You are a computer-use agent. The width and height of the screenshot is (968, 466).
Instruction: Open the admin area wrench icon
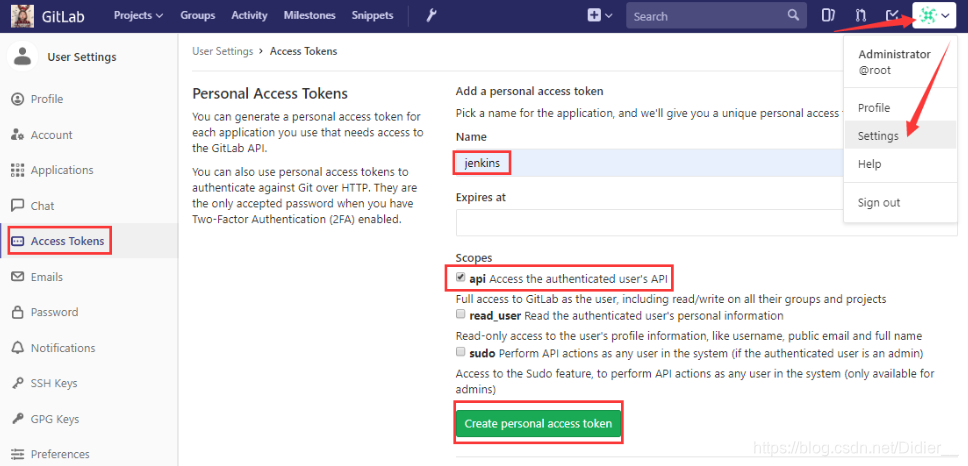432,15
